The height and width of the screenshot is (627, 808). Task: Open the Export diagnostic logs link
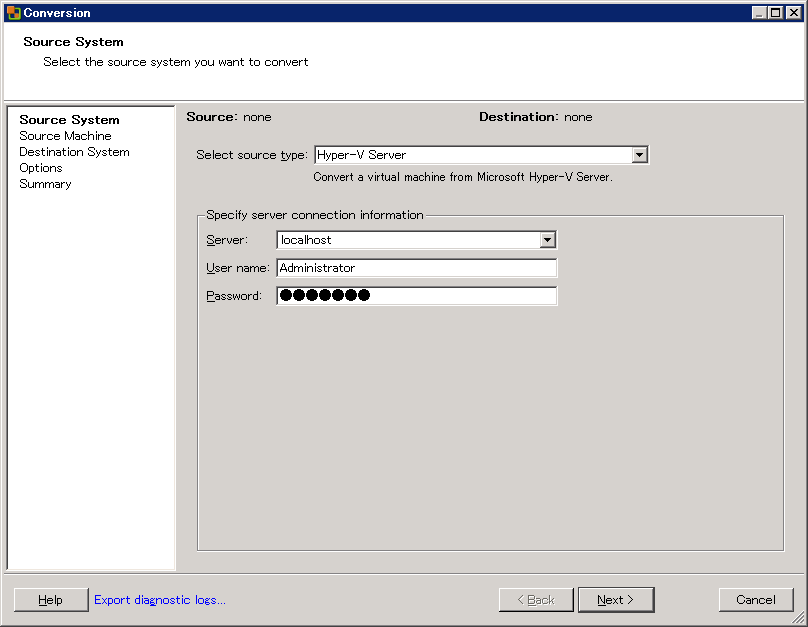pos(160,600)
